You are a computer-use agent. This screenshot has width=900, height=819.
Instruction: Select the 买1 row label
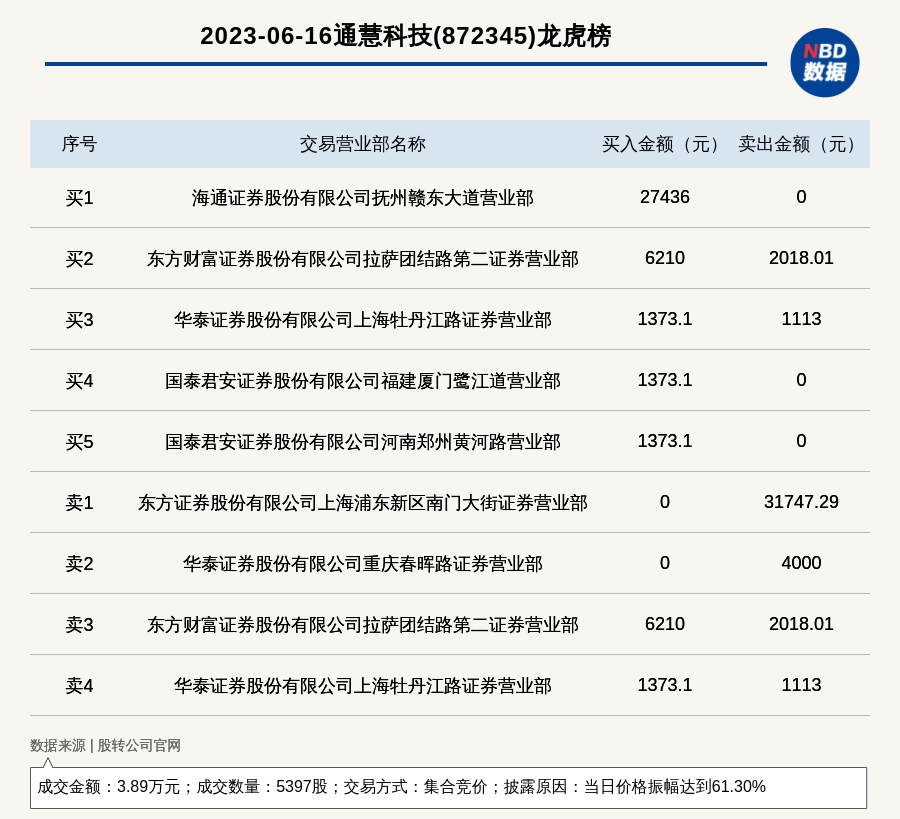(x=79, y=198)
